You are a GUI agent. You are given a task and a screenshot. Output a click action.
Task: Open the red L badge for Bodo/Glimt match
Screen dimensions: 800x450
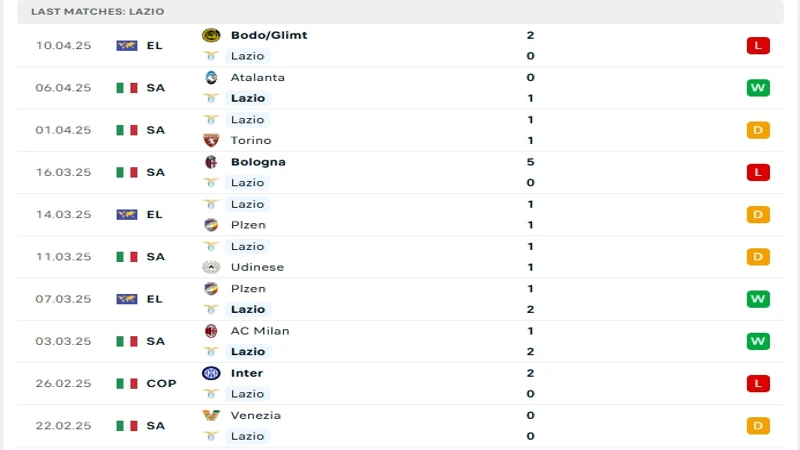758,45
